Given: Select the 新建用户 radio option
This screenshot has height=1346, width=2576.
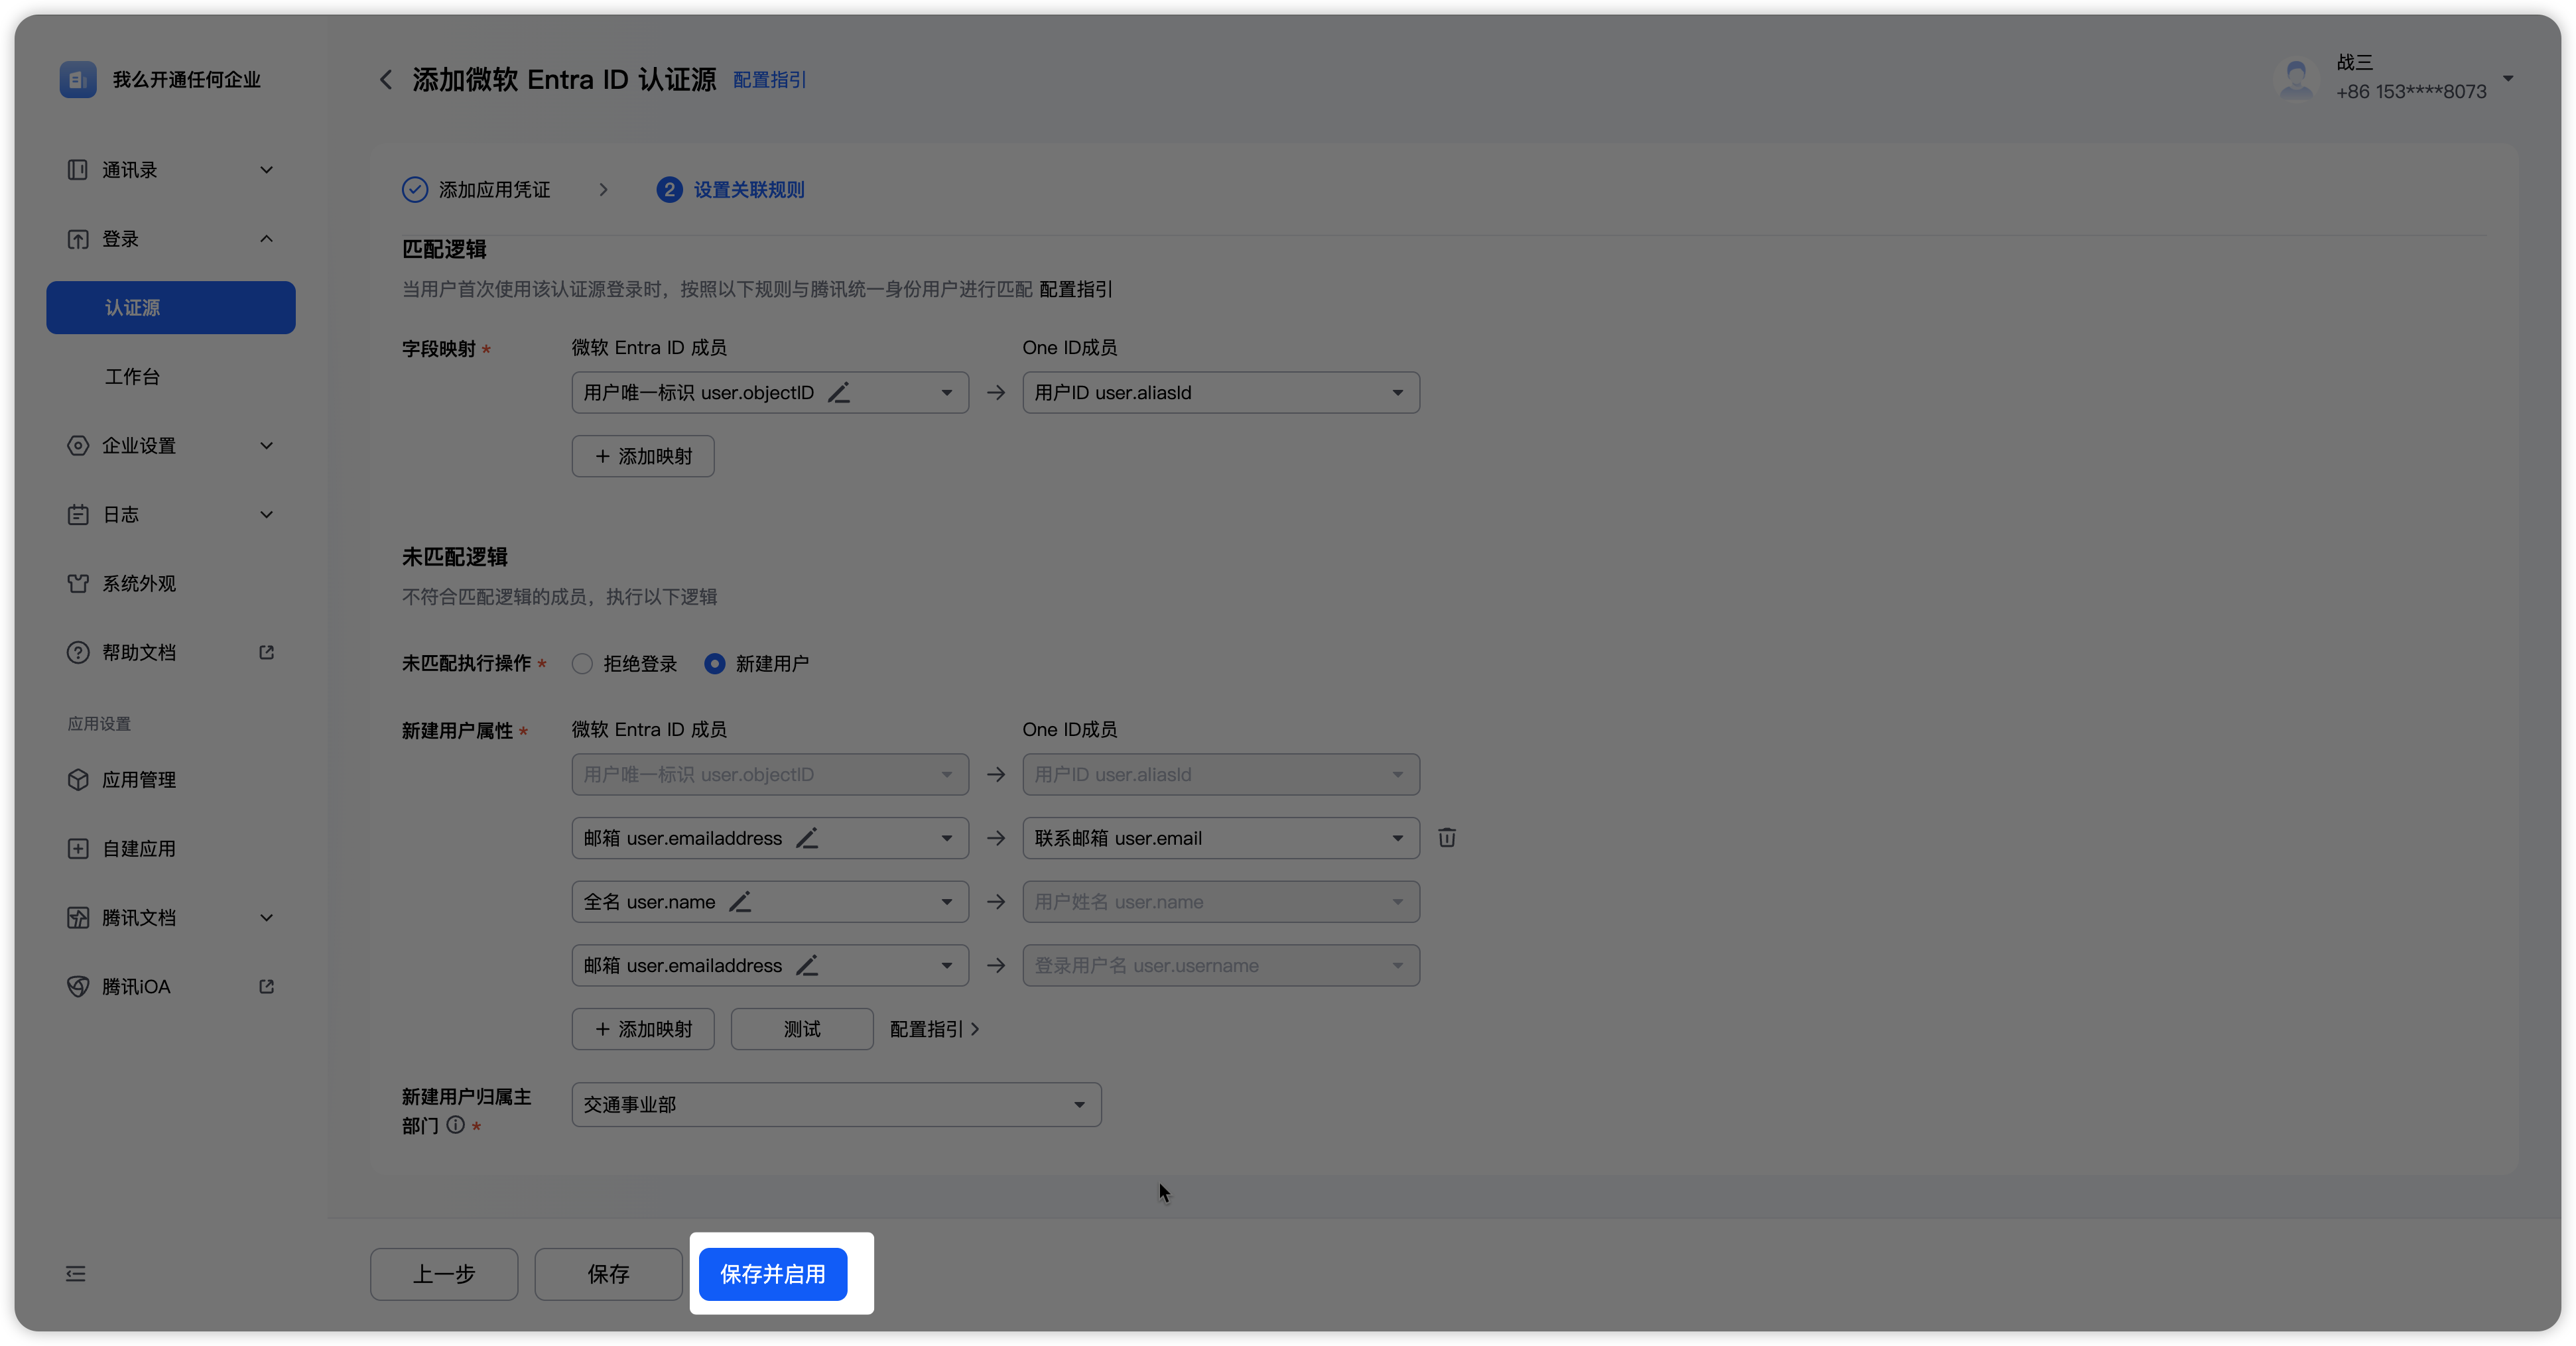Looking at the screenshot, I should click(x=714, y=664).
